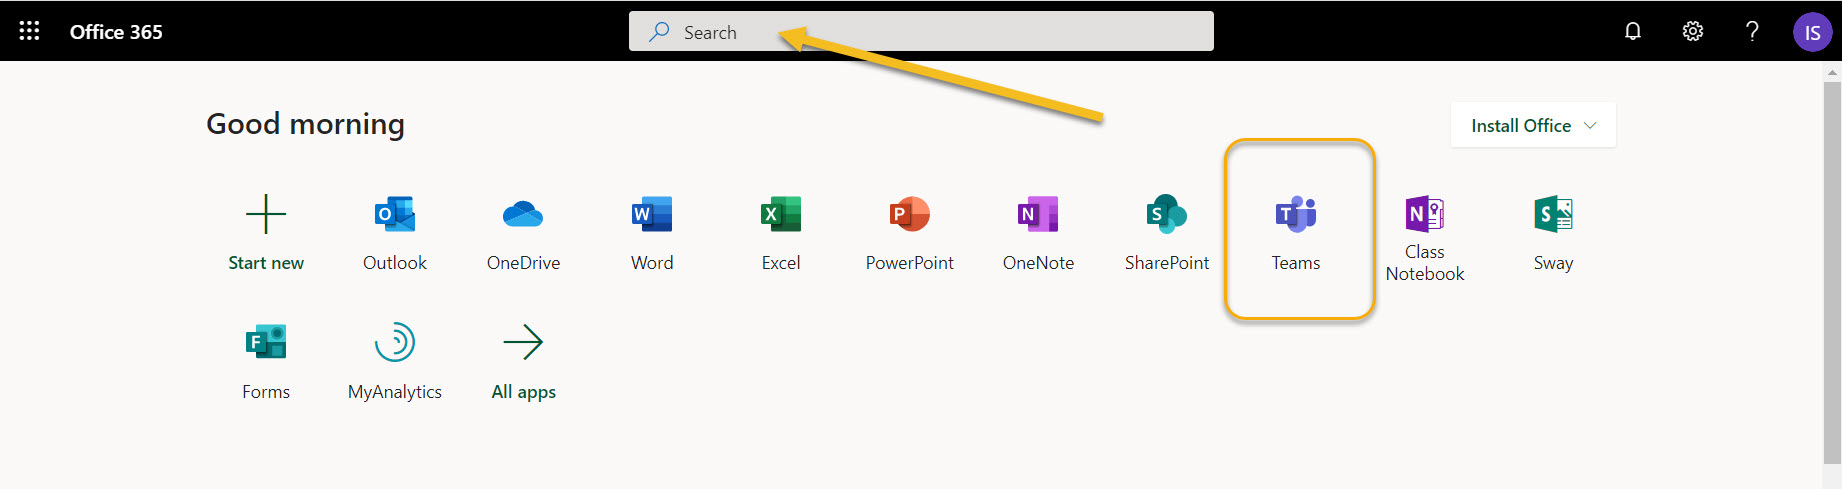Open the app launcher waffle menu

[29, 31]
